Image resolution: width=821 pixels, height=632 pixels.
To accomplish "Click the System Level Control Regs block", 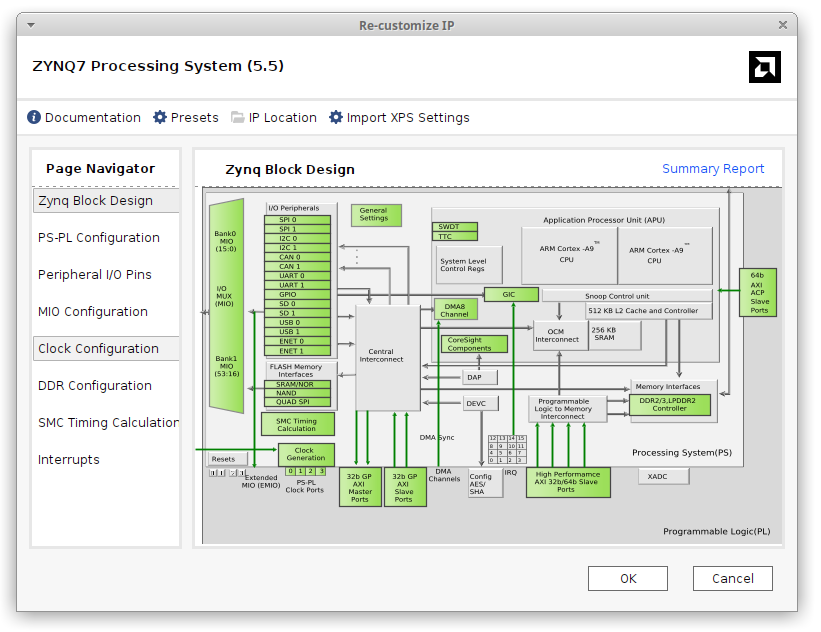I will pyautogui.click(x=469, y=265).
